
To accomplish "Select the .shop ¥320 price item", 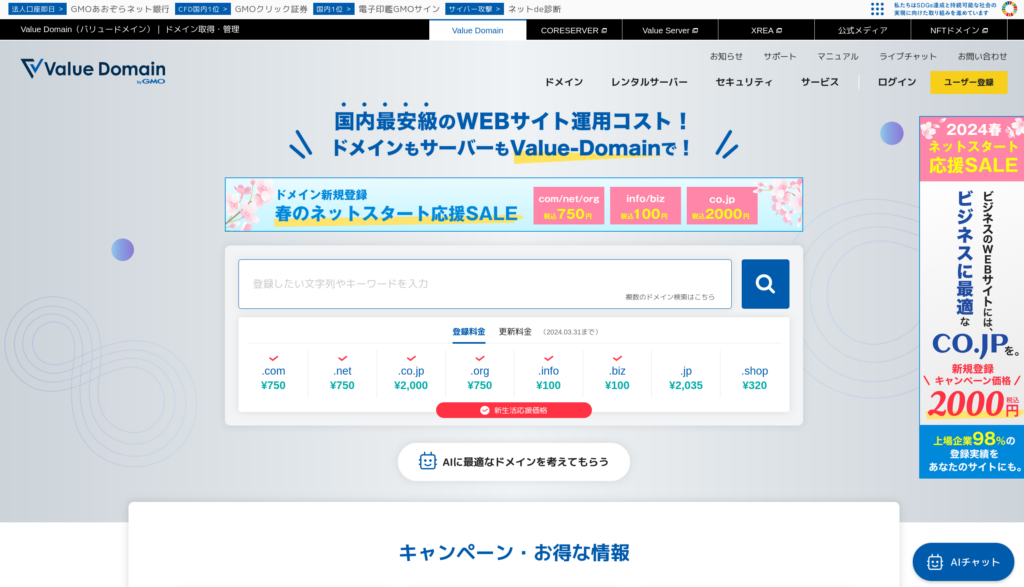I will pos(754,374).
